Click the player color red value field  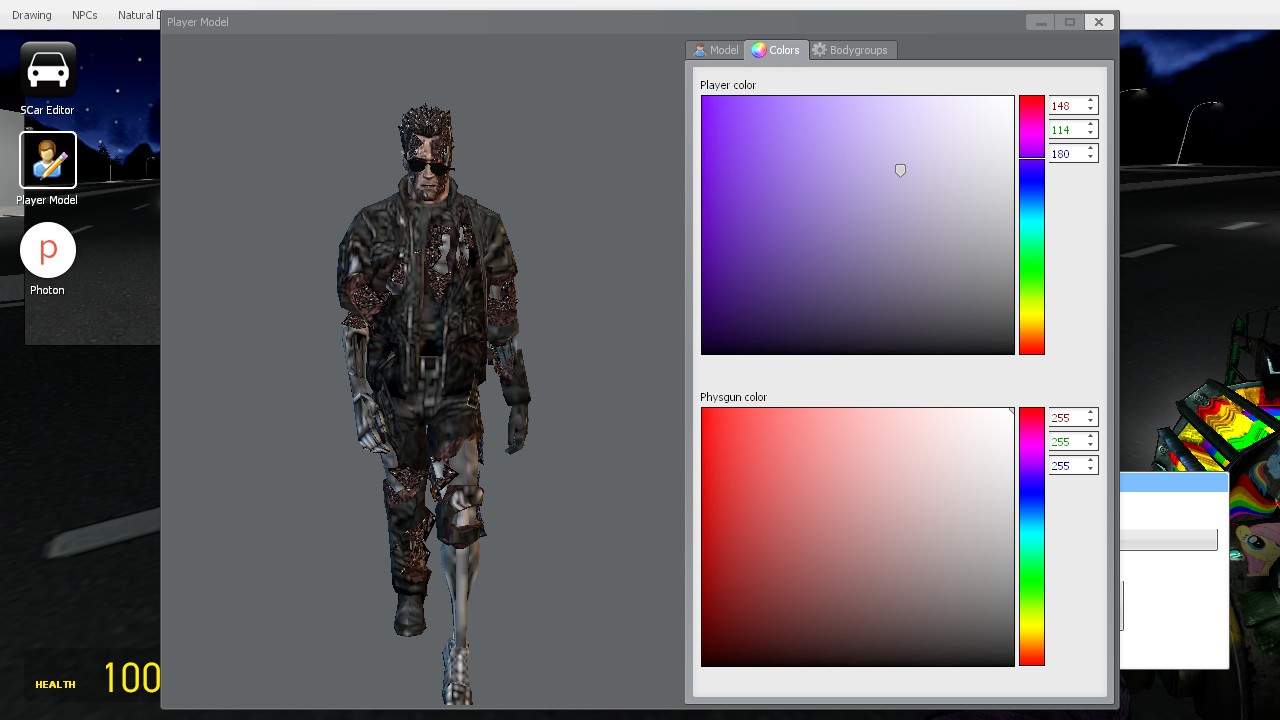(x=1065, y=106)
